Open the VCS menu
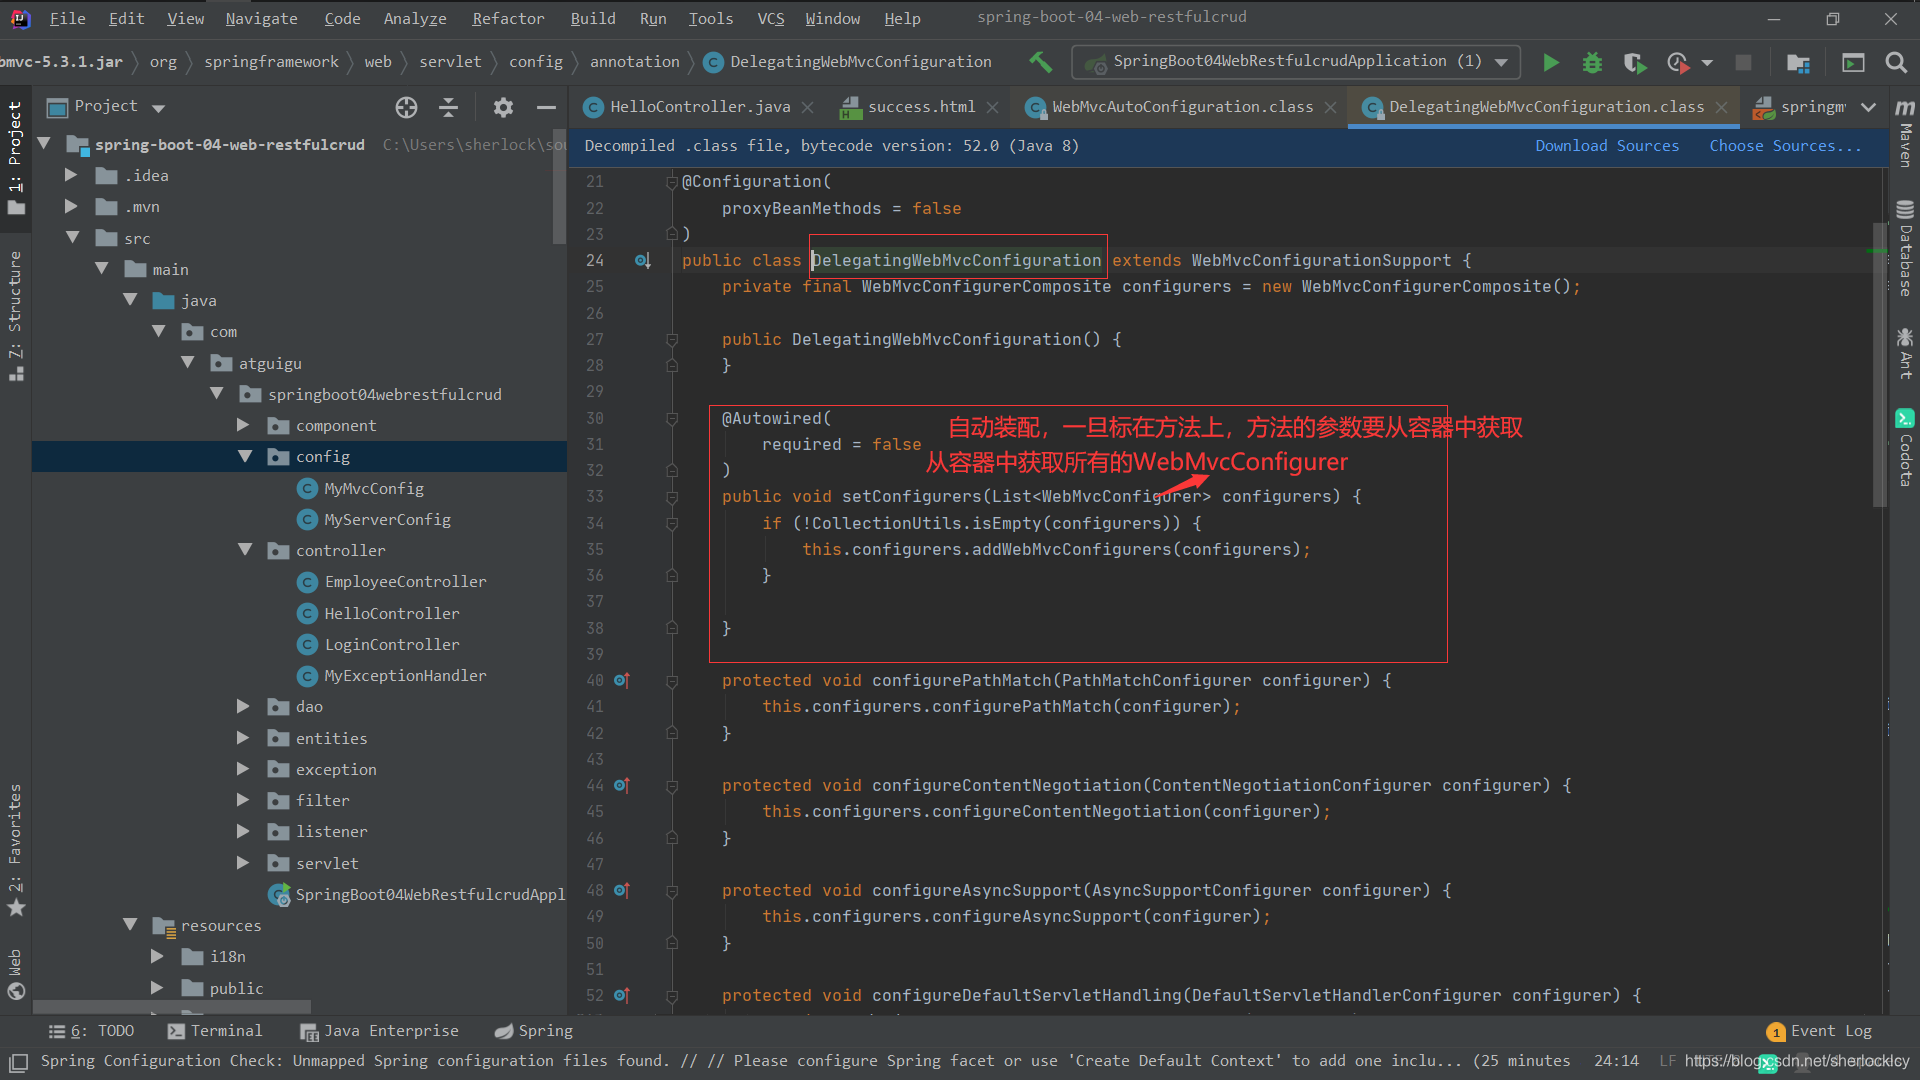 pyautogui.click(x=770, y=18)
